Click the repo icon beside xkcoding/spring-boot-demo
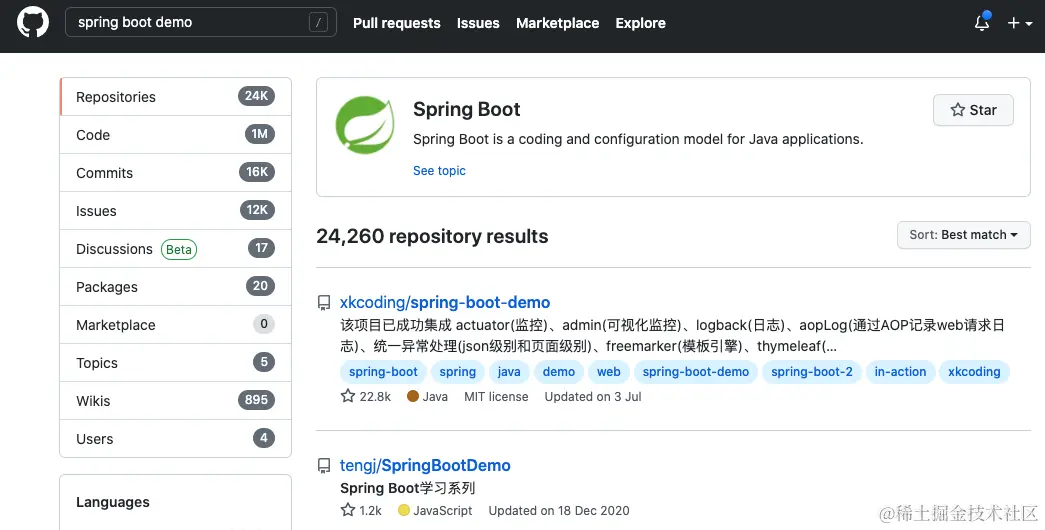 [x=324, y=303]
